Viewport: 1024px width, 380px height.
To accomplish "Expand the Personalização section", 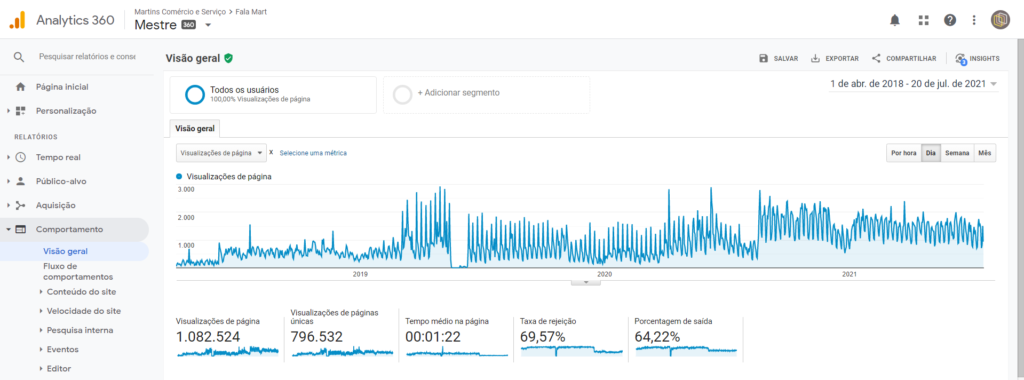I will coord(8,111).
